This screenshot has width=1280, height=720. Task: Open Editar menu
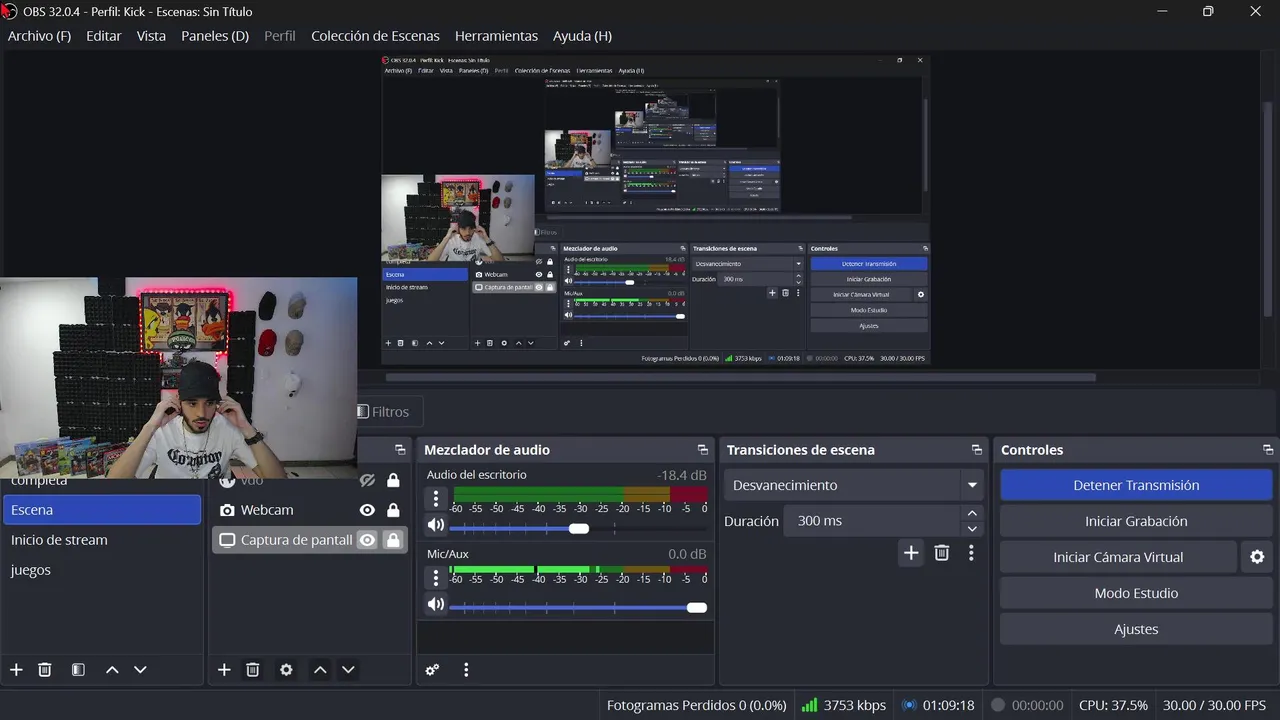coord(104,36)
